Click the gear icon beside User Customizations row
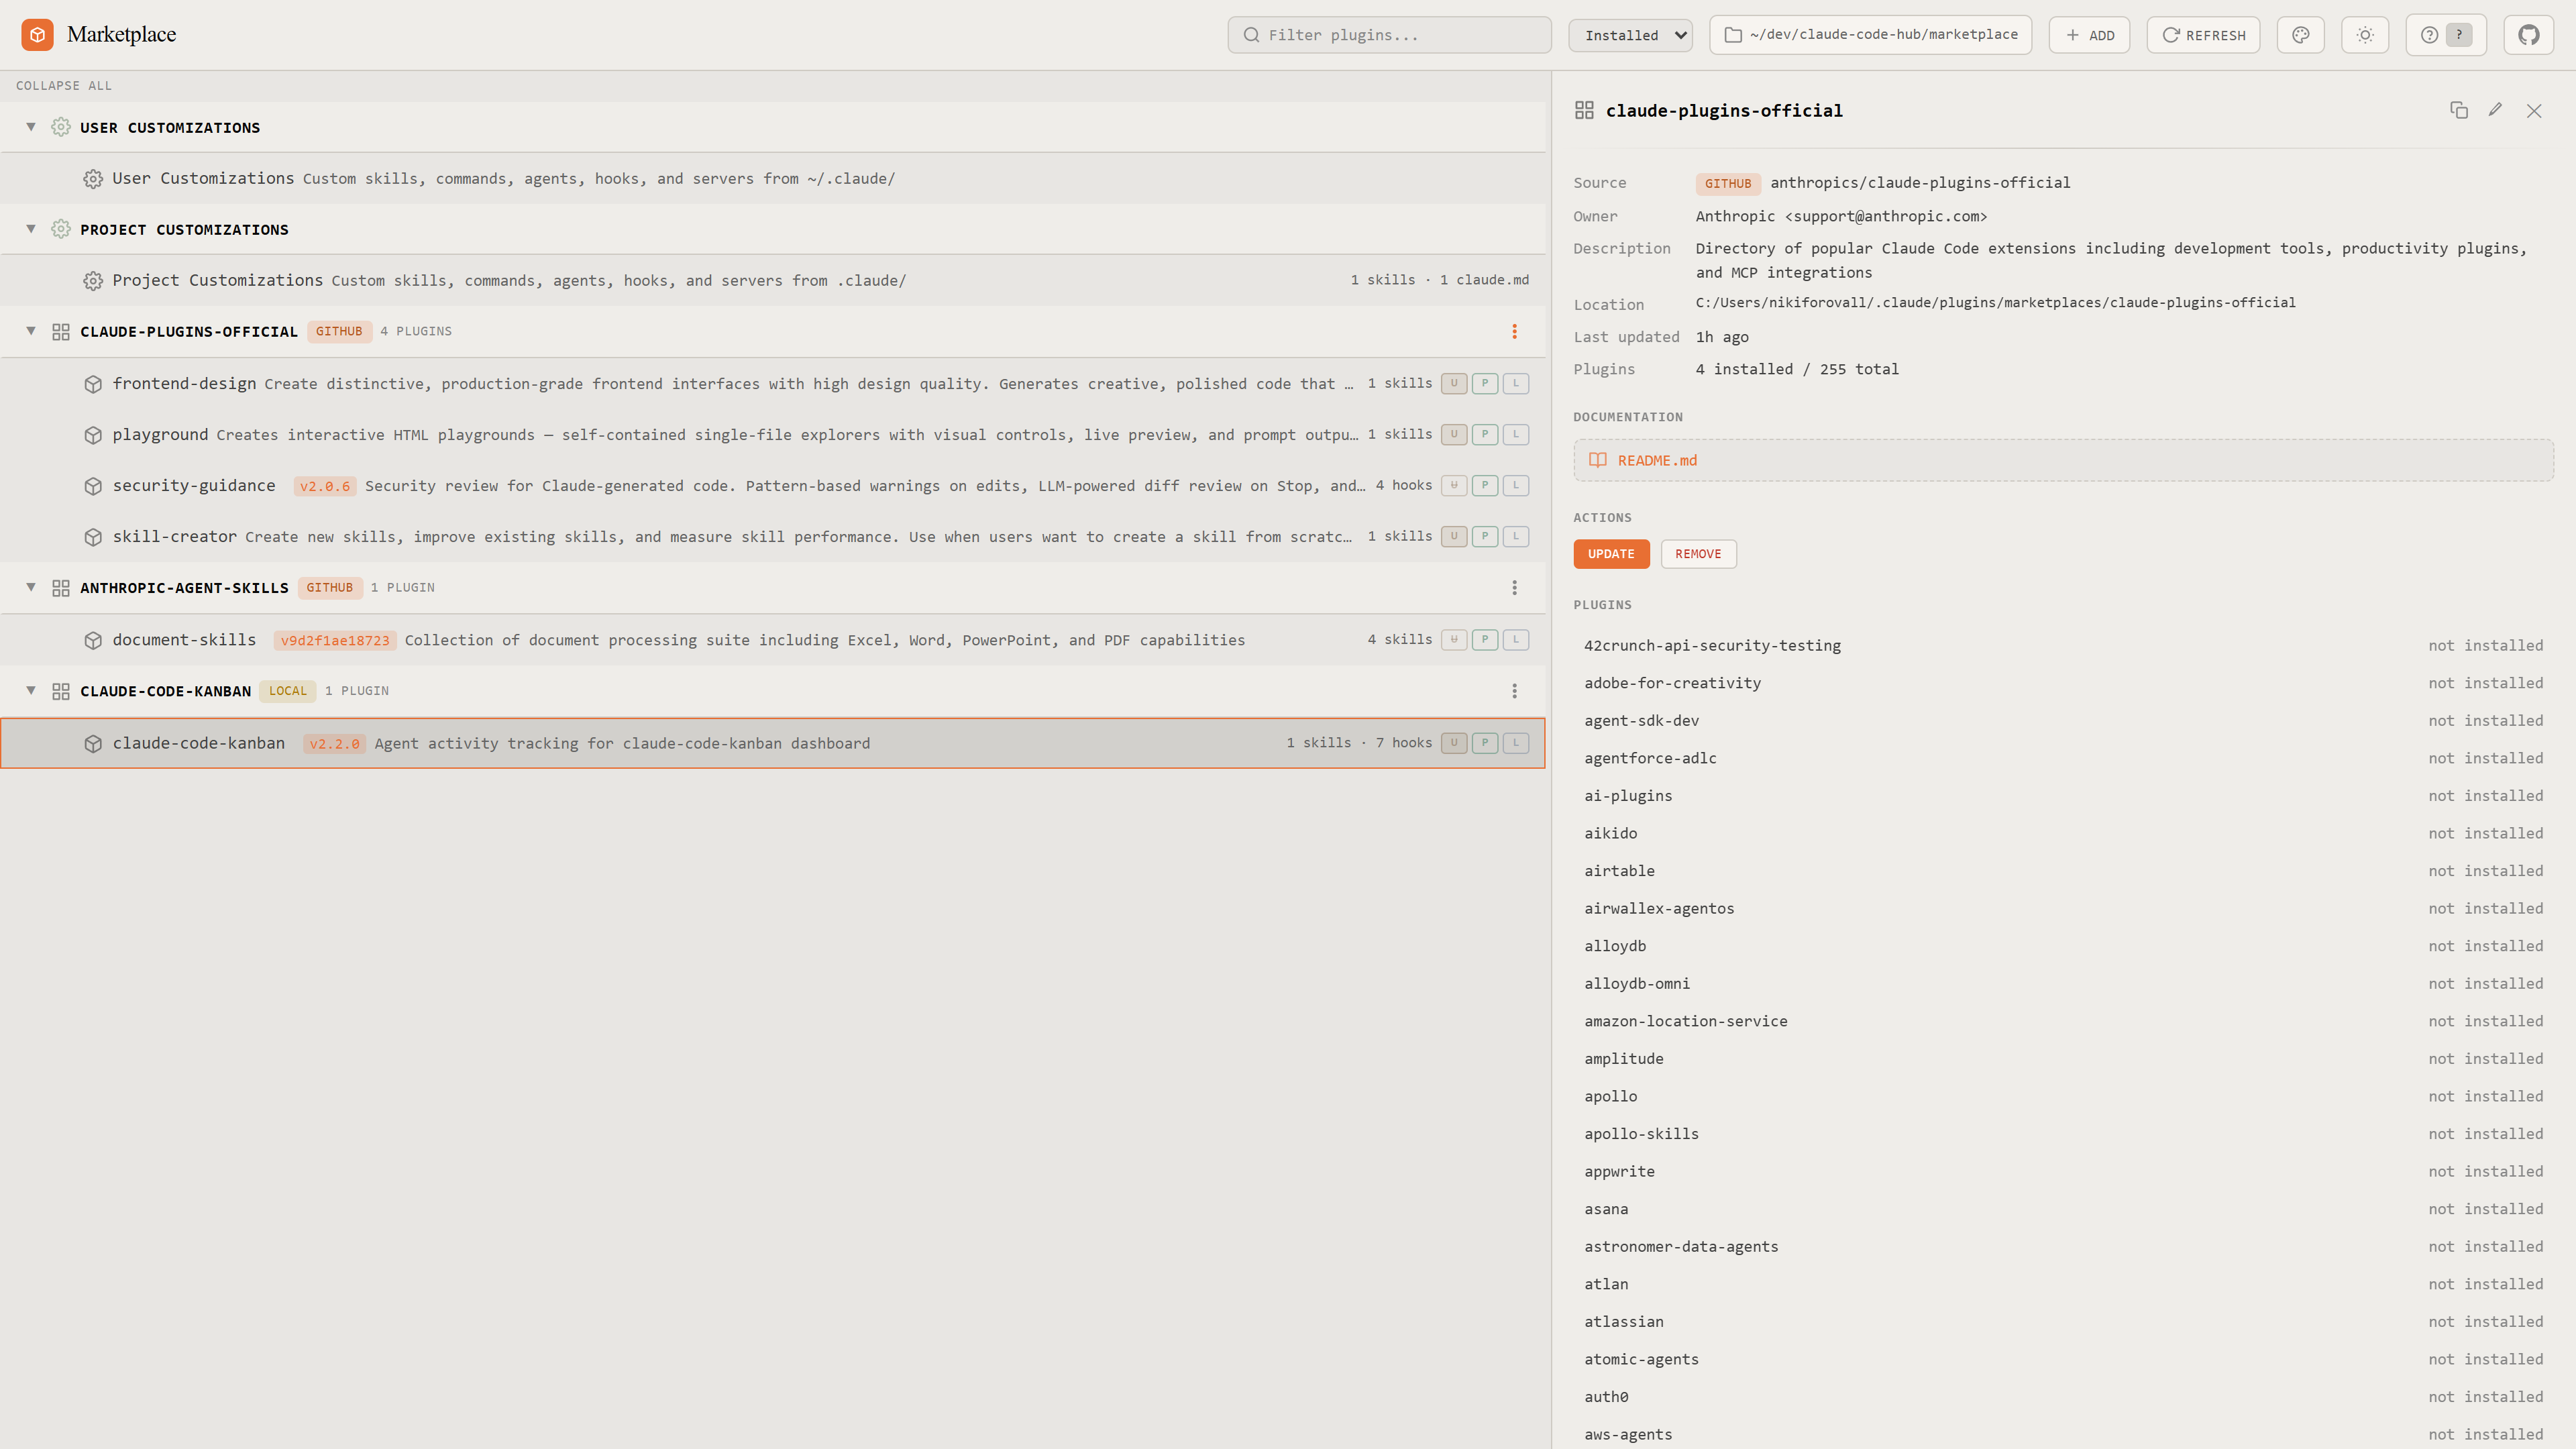 [93, 179]
